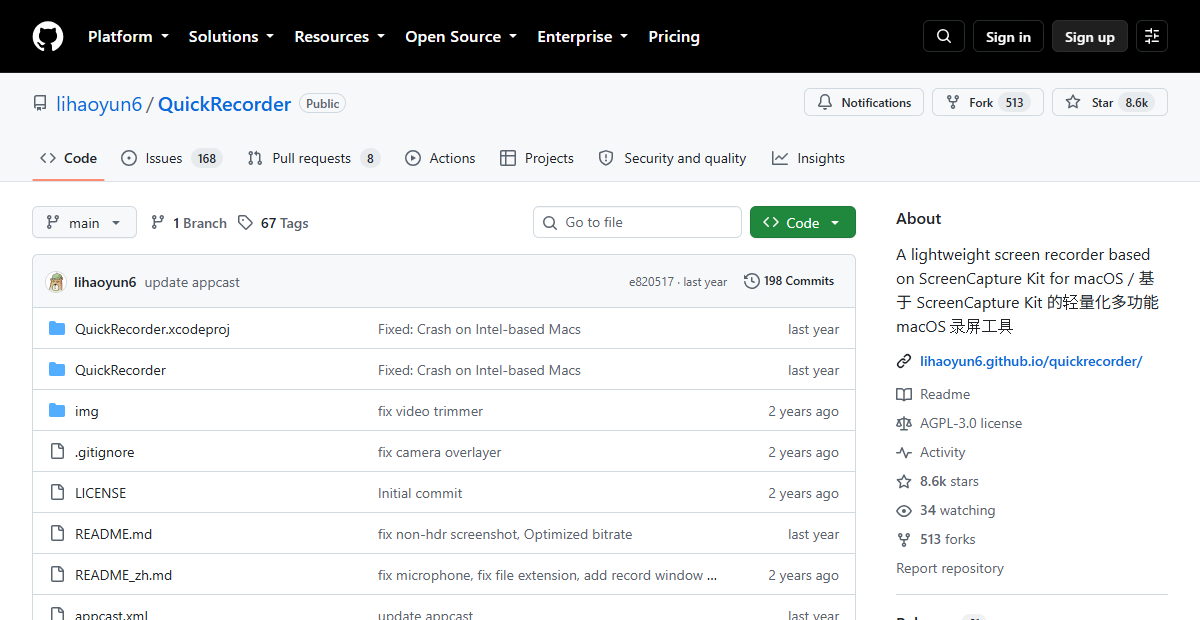Click the GitHub logo icon
This screenshot has height=620, width=1200.
[x=48, y=37]
